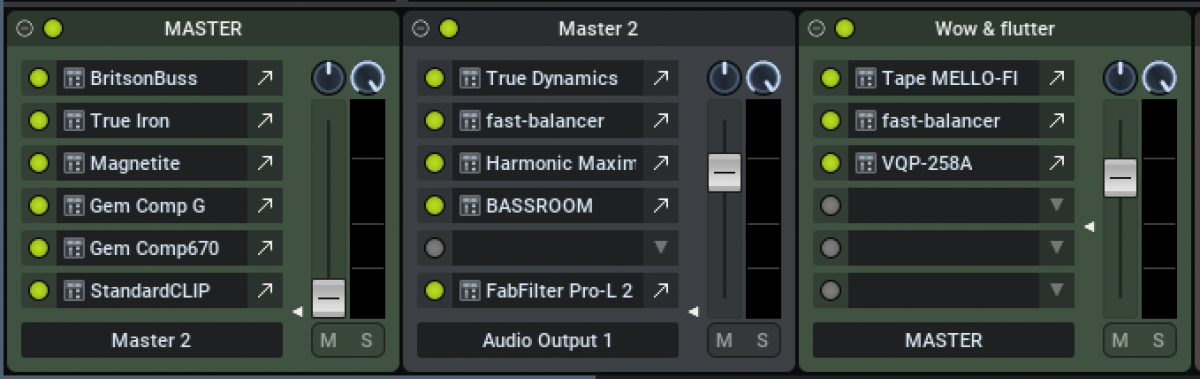This screenshot has height=379, width=1200.
Task: Click the plugin icon beside FabFilter Pro-L 2
Action: tap(469, 291)
